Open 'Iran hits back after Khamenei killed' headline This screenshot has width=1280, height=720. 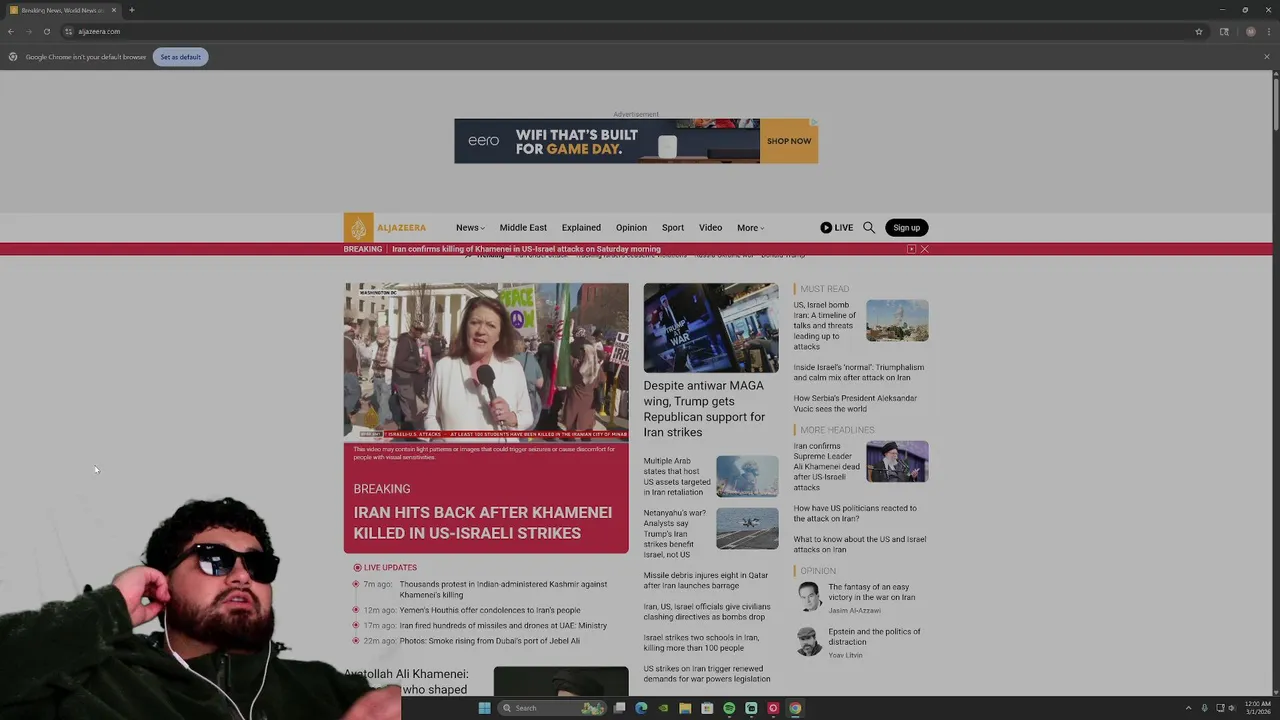coord(483,523)
